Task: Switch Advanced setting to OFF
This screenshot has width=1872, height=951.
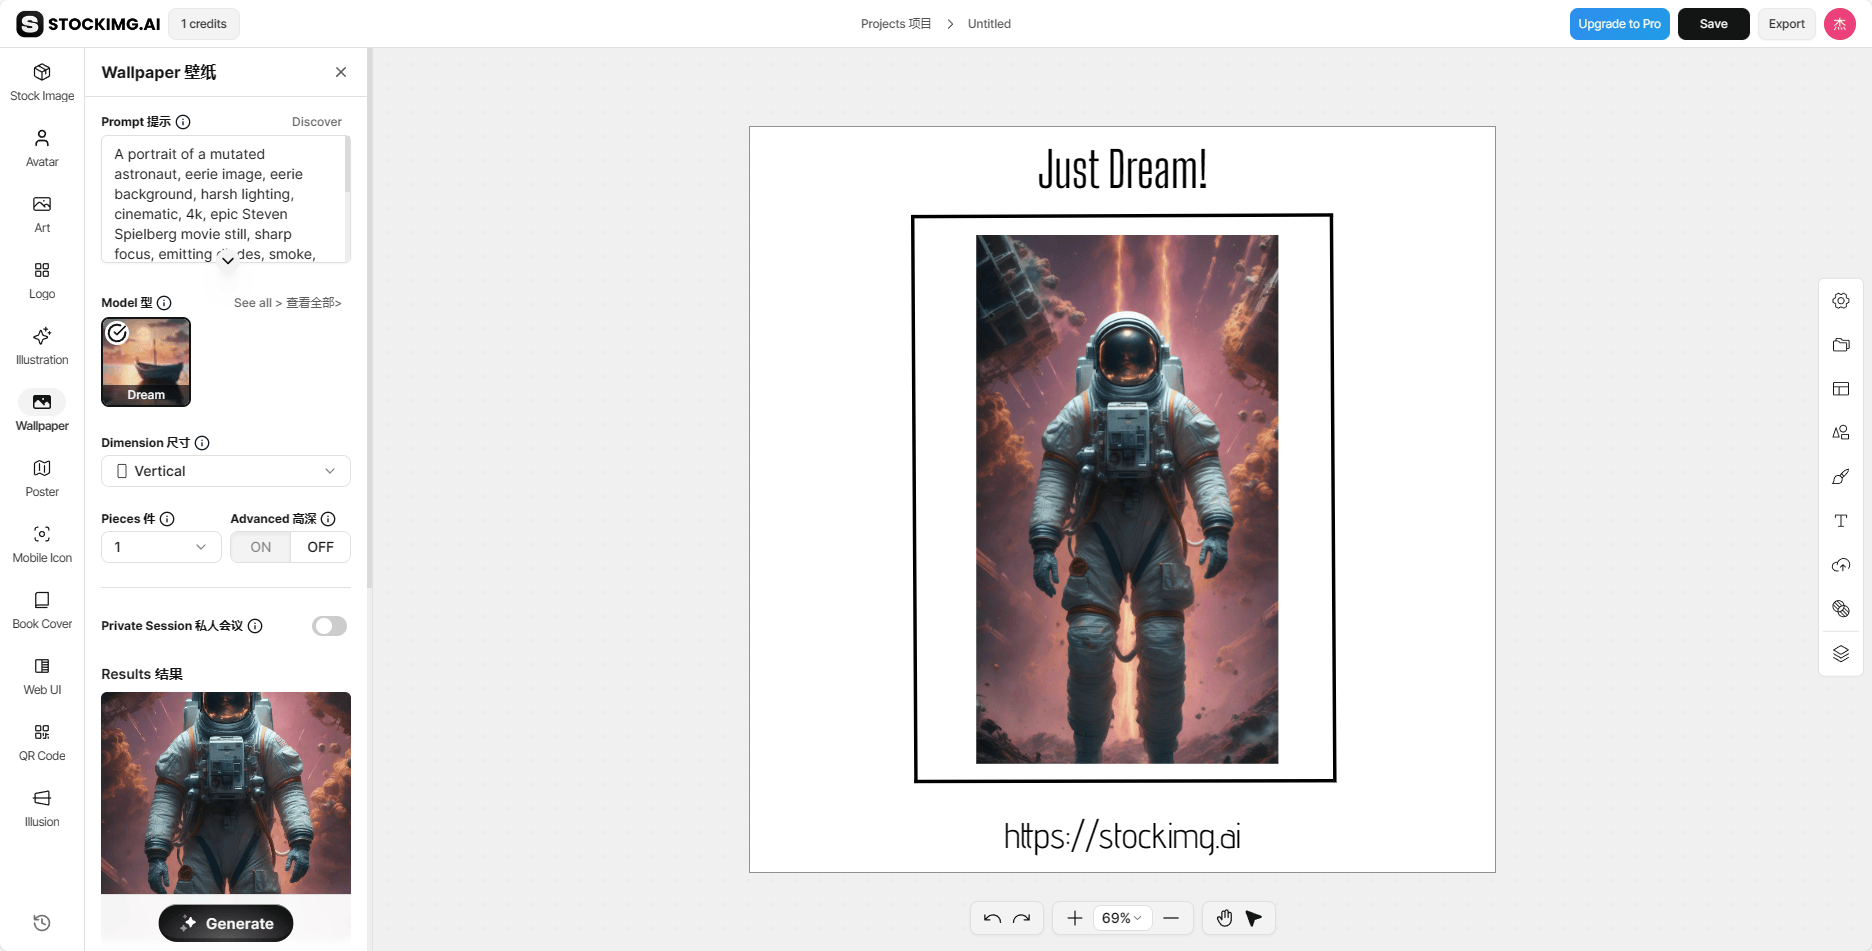Action: pos(319,547)
